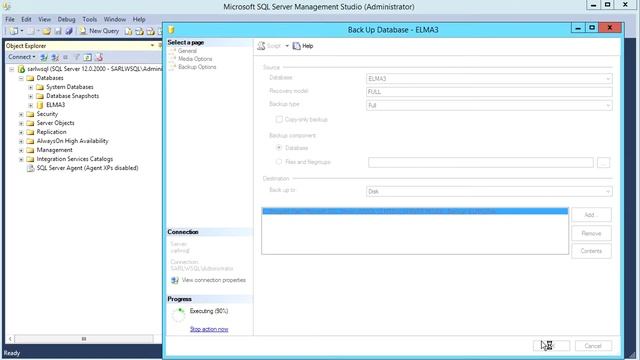Open the Tools menu
The height and width of the screenshot is (360, 640).
[x=89, y=19]
